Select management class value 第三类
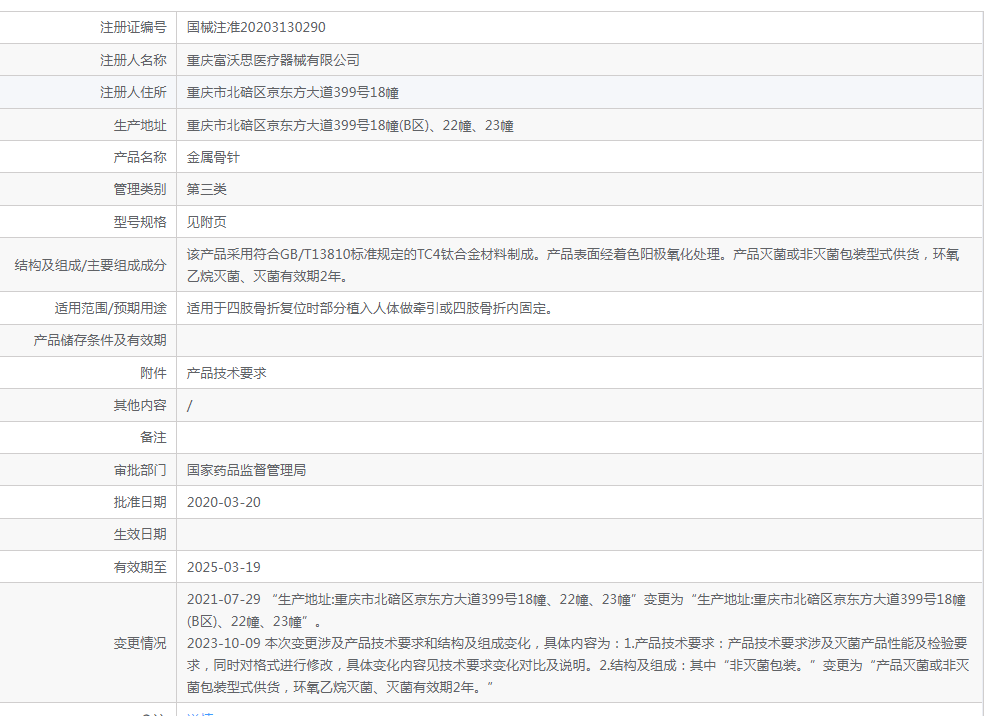This screenshot has height=716, width=986. click(206, 189)
